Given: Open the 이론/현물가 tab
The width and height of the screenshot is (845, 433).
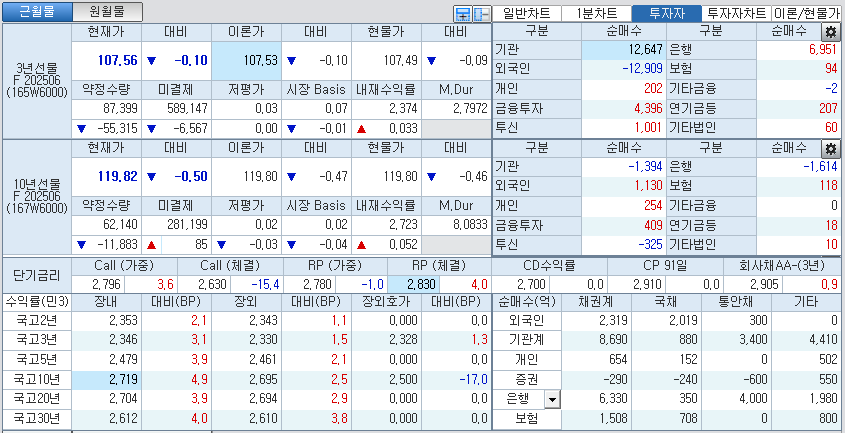Looking at the screenshot, I should coord(807,13).
